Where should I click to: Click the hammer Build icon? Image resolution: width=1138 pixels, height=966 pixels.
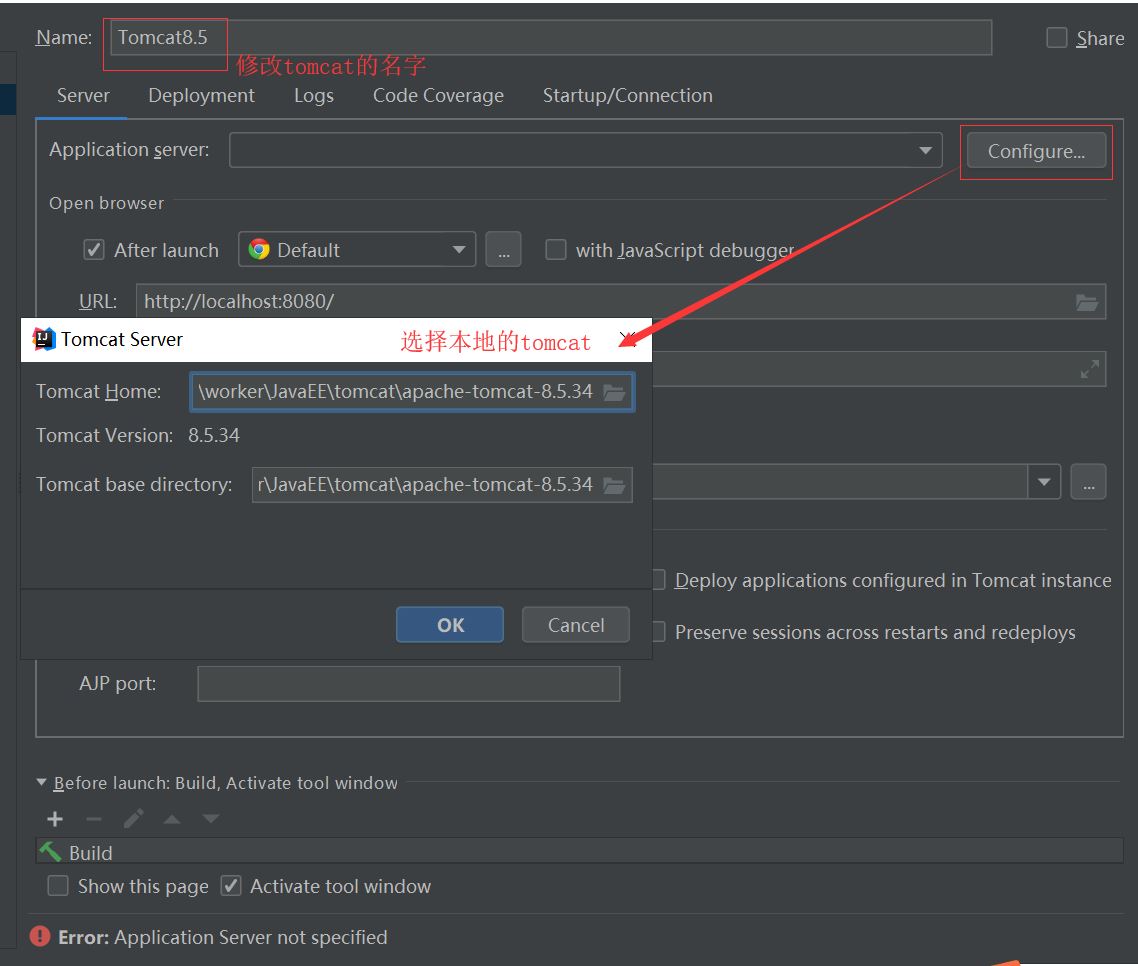coord(50,851)
